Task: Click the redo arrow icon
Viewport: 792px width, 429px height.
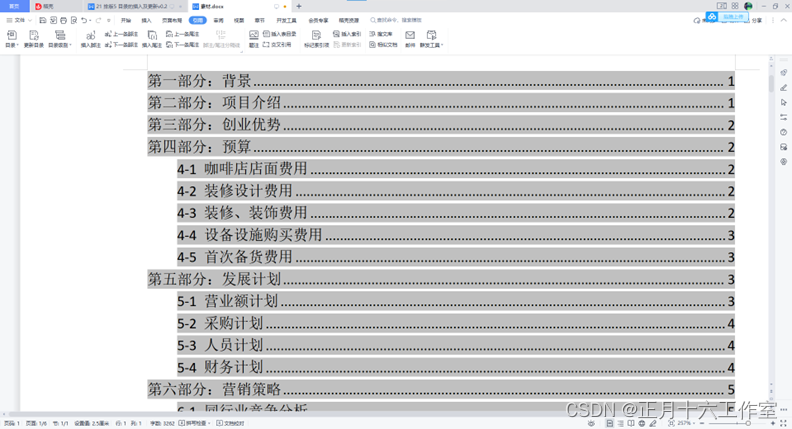Action: [x=98, y=20]
